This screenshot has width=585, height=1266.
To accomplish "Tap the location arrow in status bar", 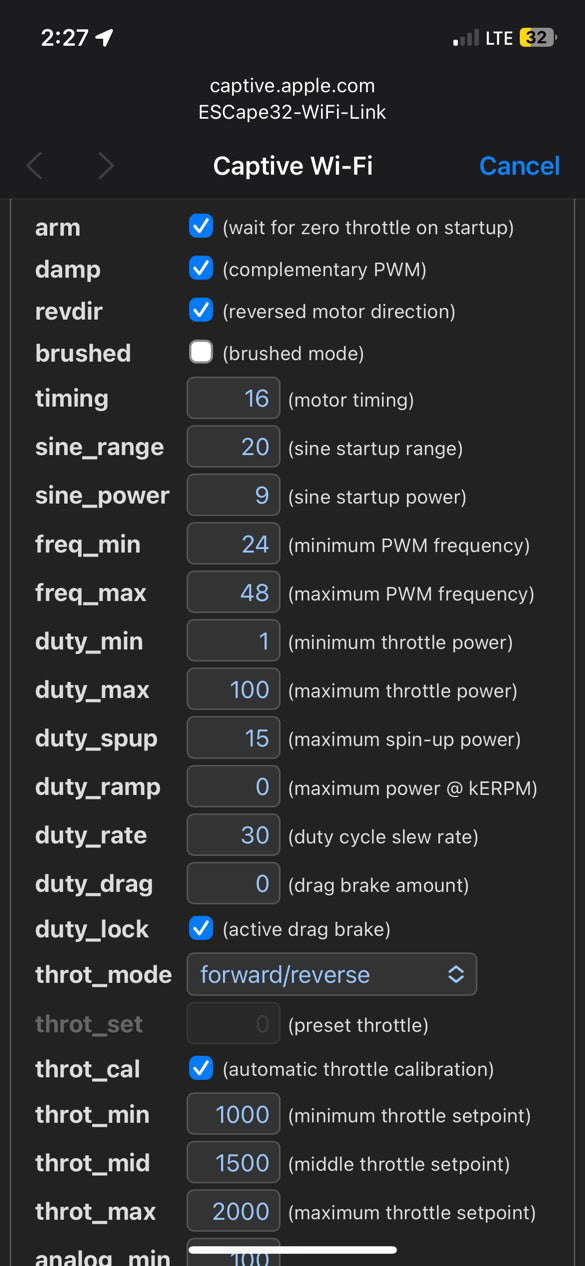I will click(x=104, y=38).
